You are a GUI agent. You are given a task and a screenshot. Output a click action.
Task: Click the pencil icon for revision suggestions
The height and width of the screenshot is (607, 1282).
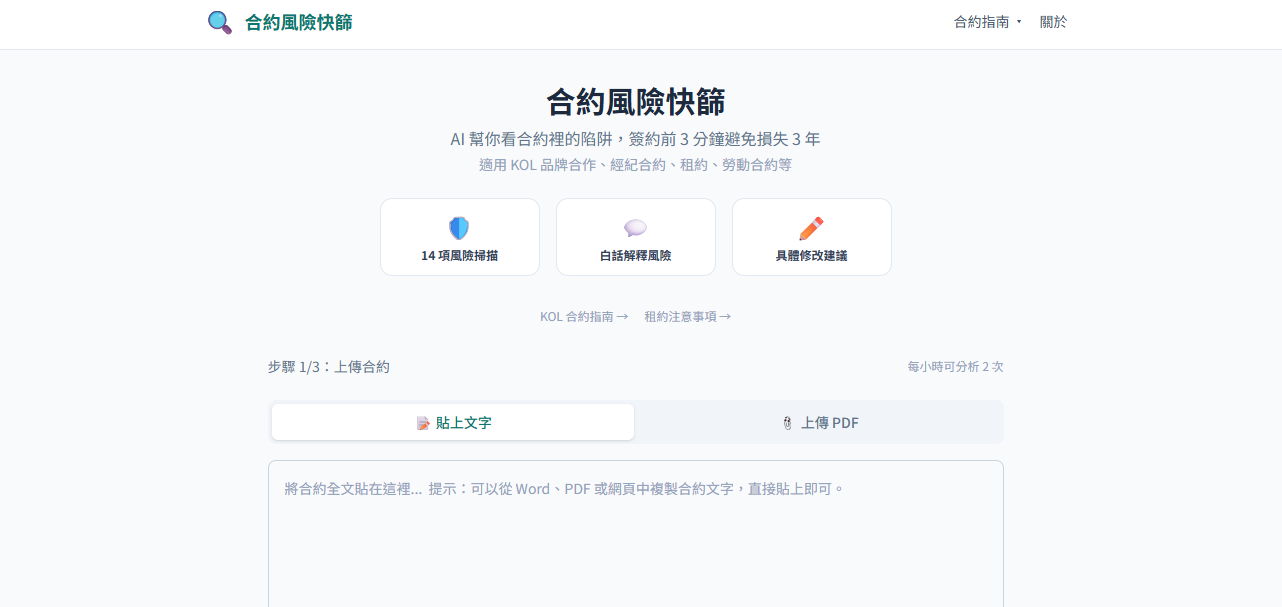coord(811,228)
